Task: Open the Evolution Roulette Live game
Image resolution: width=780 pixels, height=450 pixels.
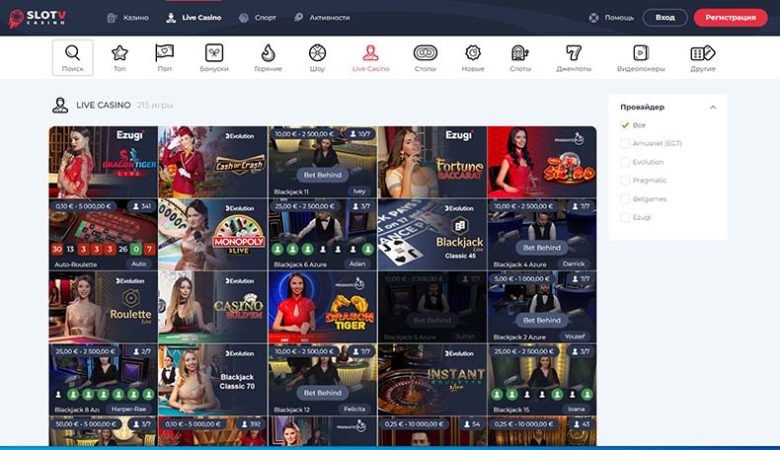Action: coord(103,307)
